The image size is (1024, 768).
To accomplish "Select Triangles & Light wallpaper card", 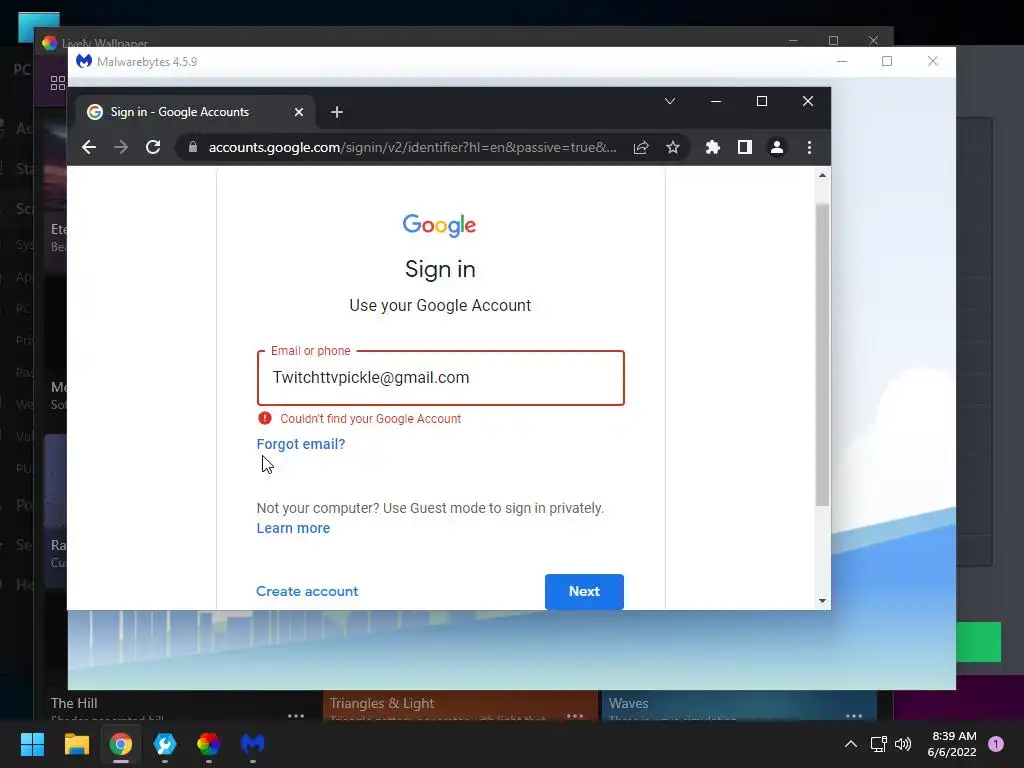I will pos(460,706).
